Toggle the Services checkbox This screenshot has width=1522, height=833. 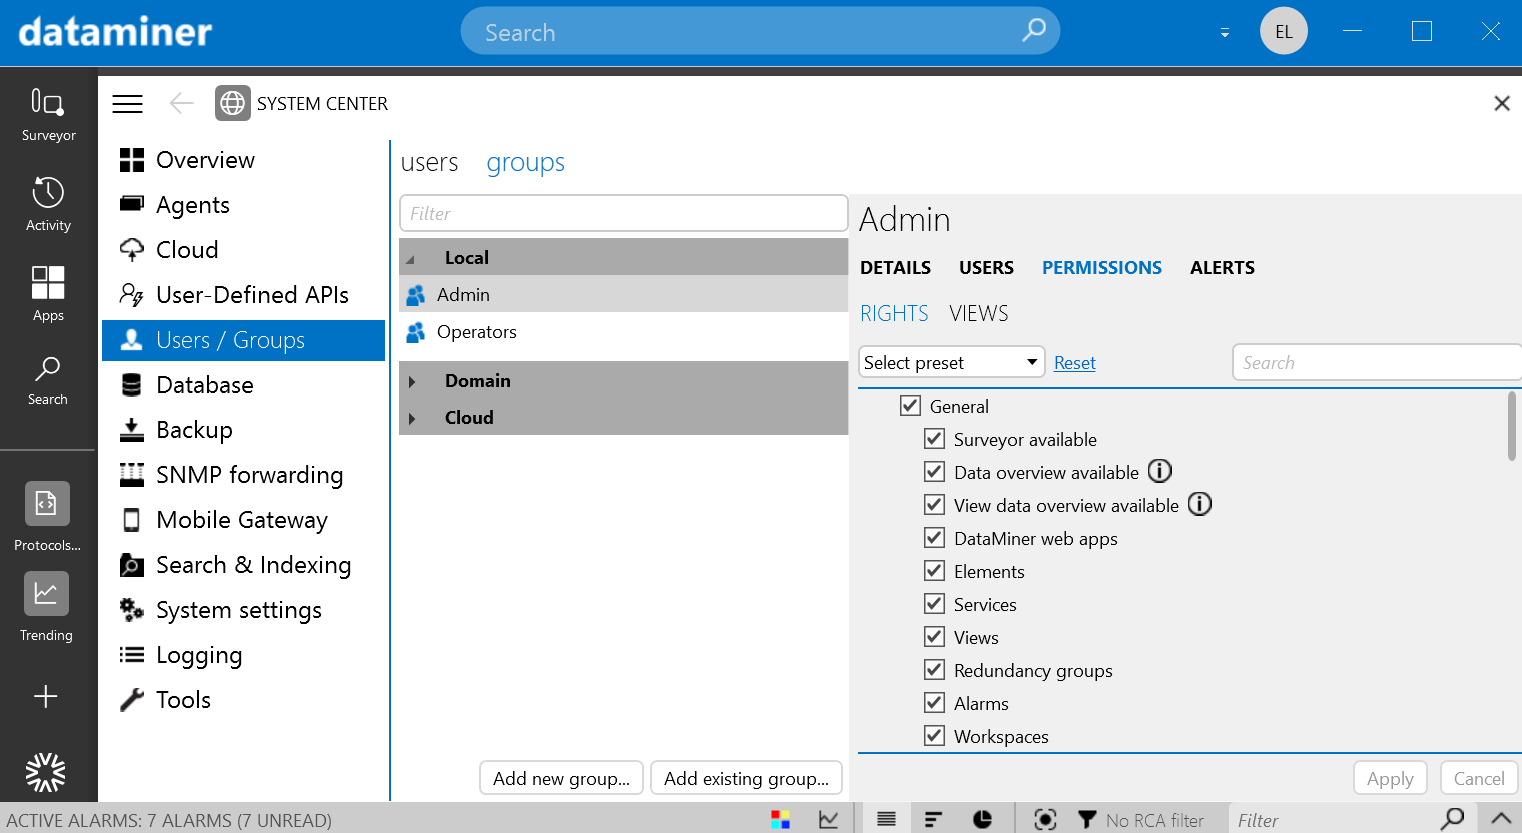(x=934, y=603)
